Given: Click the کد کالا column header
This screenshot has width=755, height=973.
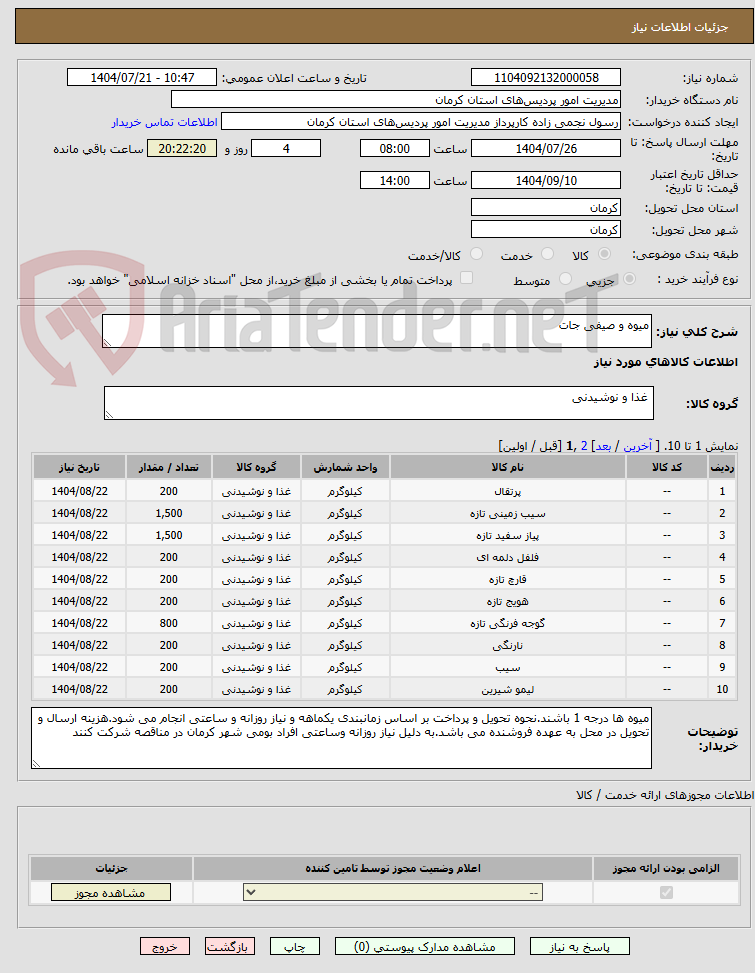Looking at the screenshot, I should pos(667,467).
